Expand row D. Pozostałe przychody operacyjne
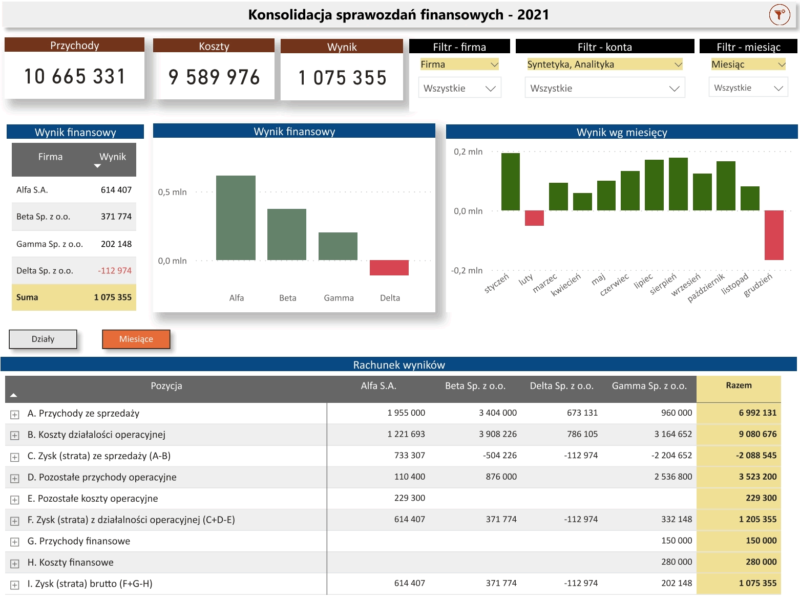 point(14,477)
